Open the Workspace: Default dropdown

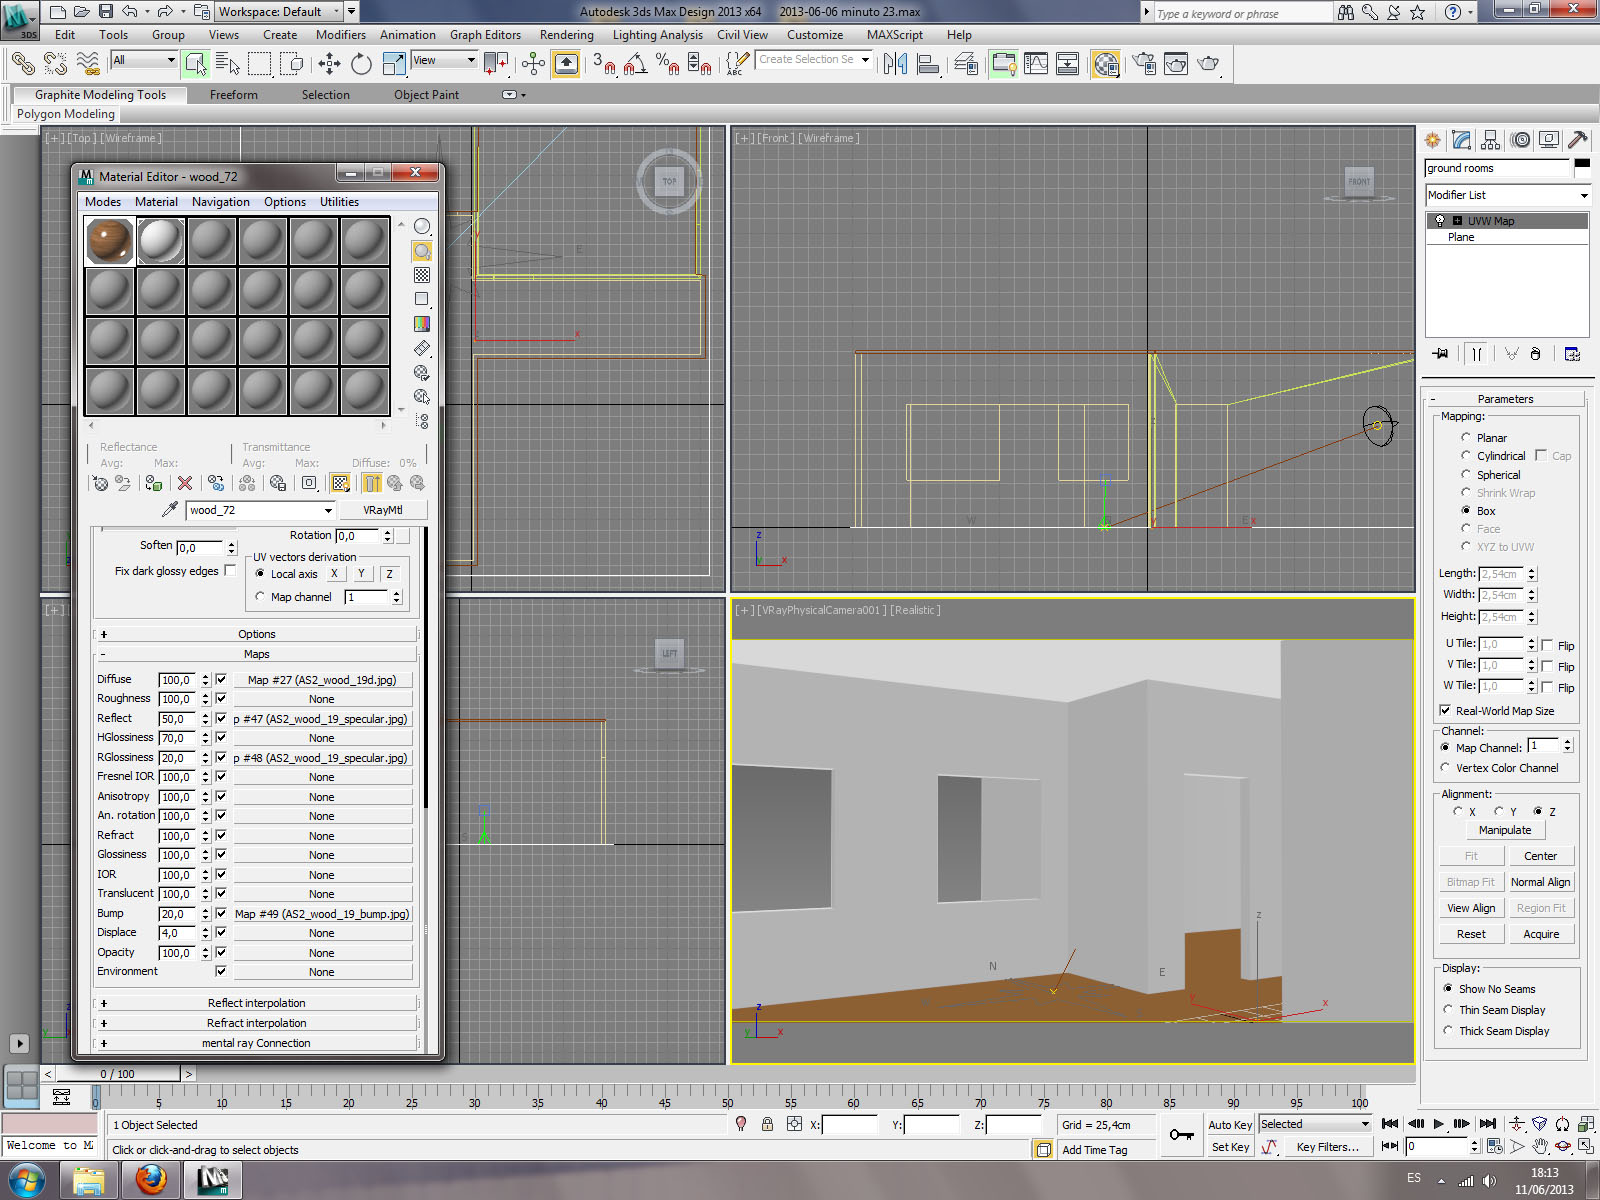[280, 12]
